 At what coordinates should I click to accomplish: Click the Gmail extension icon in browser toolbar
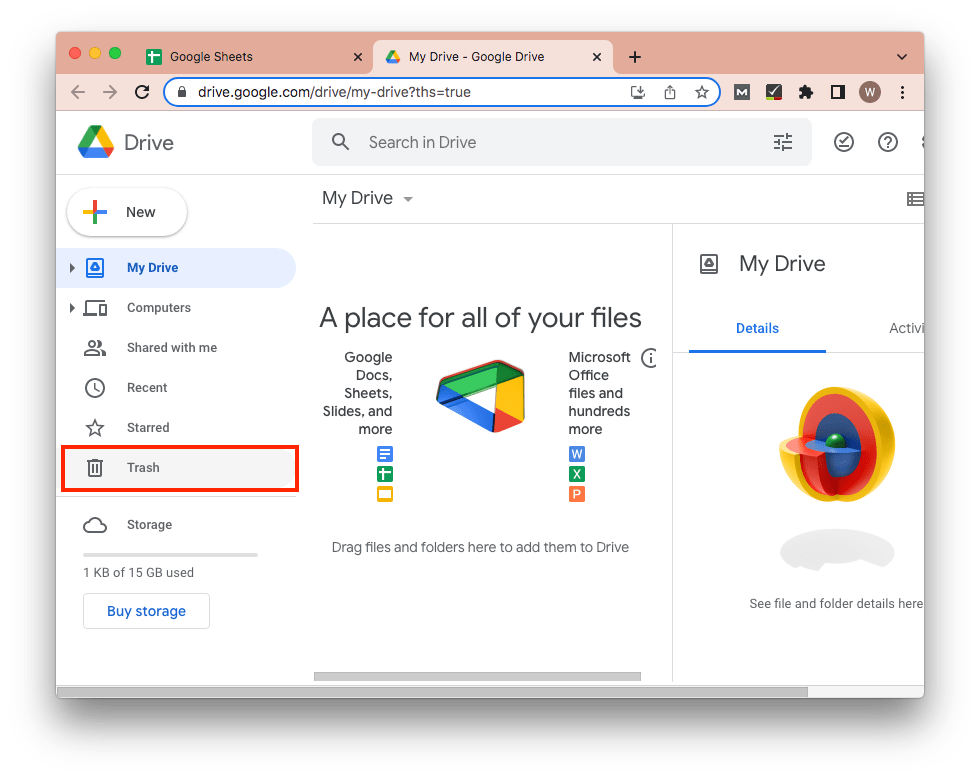point(741,91)
